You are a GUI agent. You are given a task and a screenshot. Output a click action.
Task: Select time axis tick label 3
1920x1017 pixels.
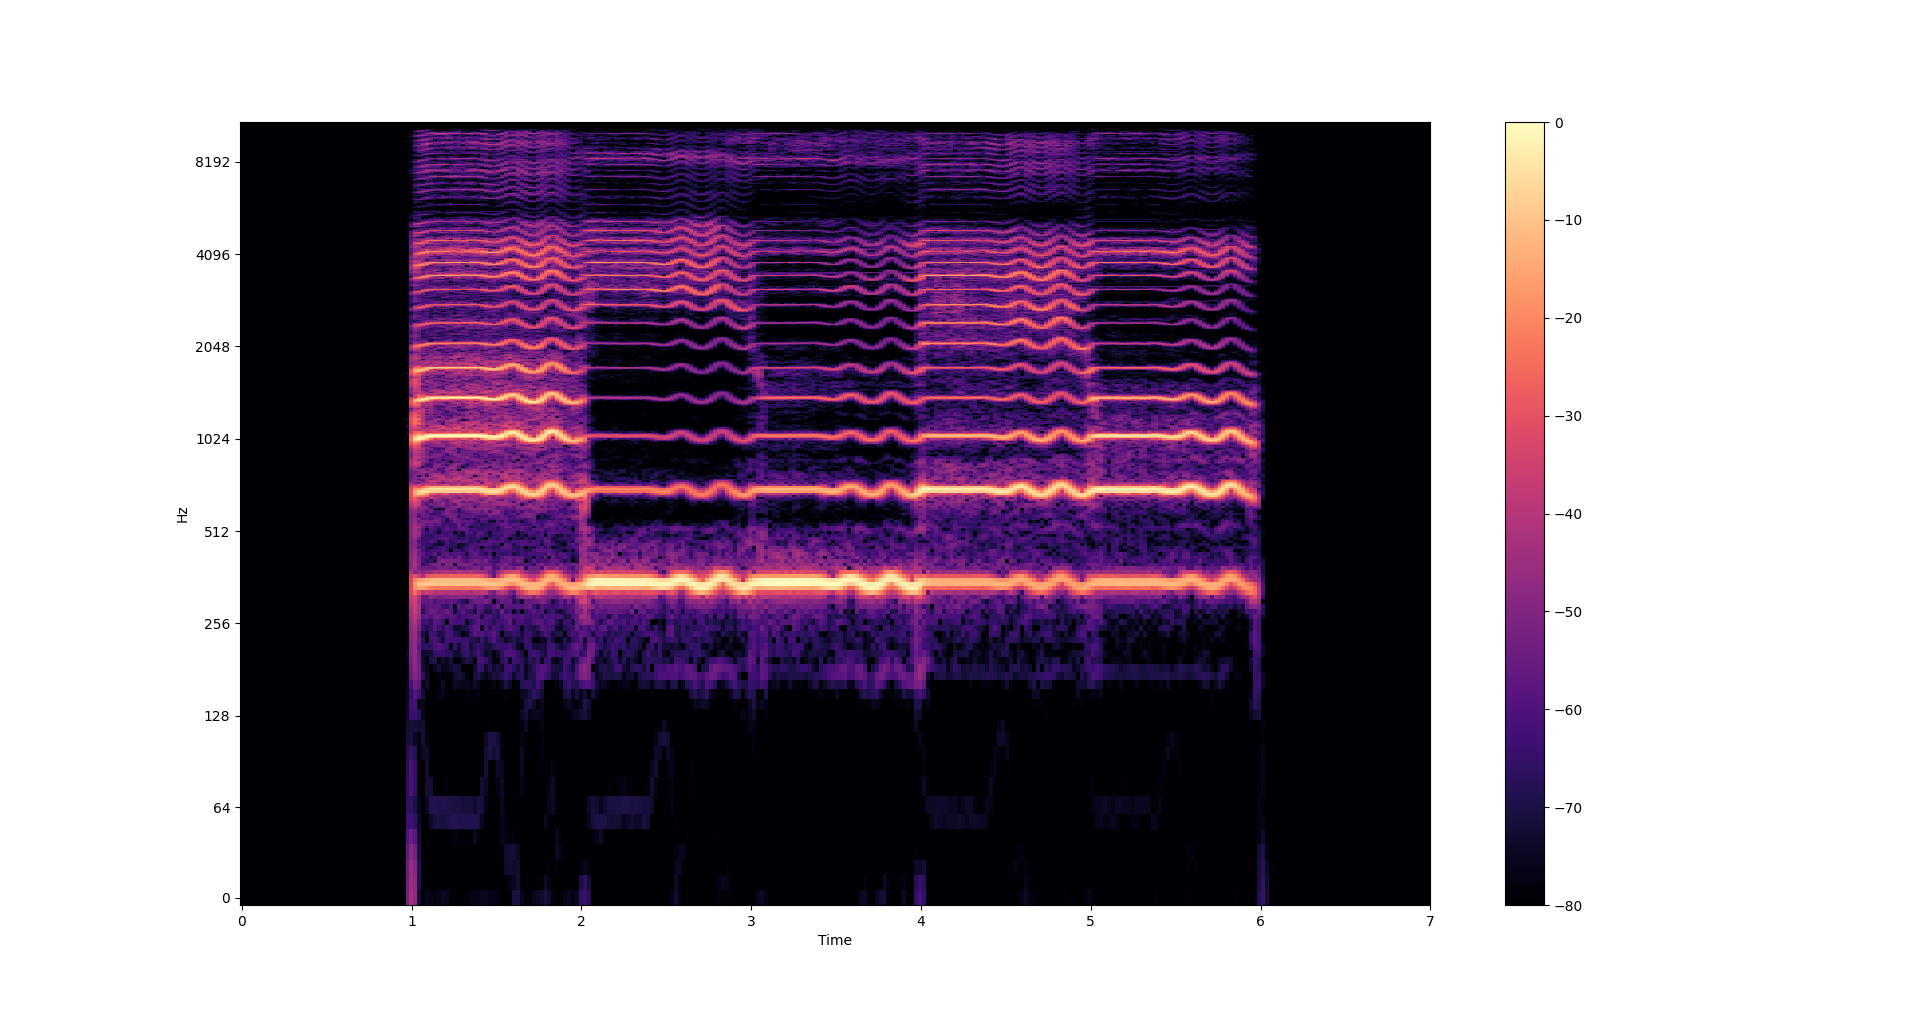751,921
